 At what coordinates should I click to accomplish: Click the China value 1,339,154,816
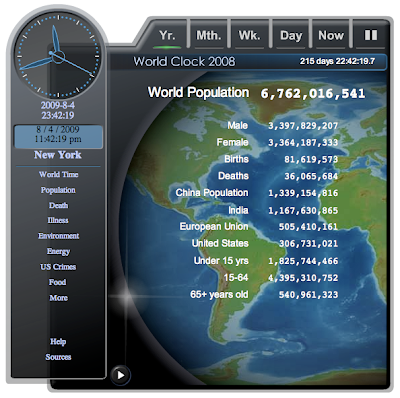pos(303,193)
